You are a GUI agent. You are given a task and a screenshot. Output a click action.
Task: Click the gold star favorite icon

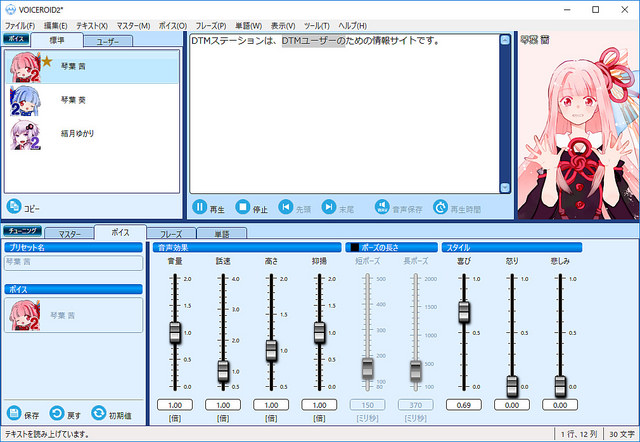tap(47, 61)
